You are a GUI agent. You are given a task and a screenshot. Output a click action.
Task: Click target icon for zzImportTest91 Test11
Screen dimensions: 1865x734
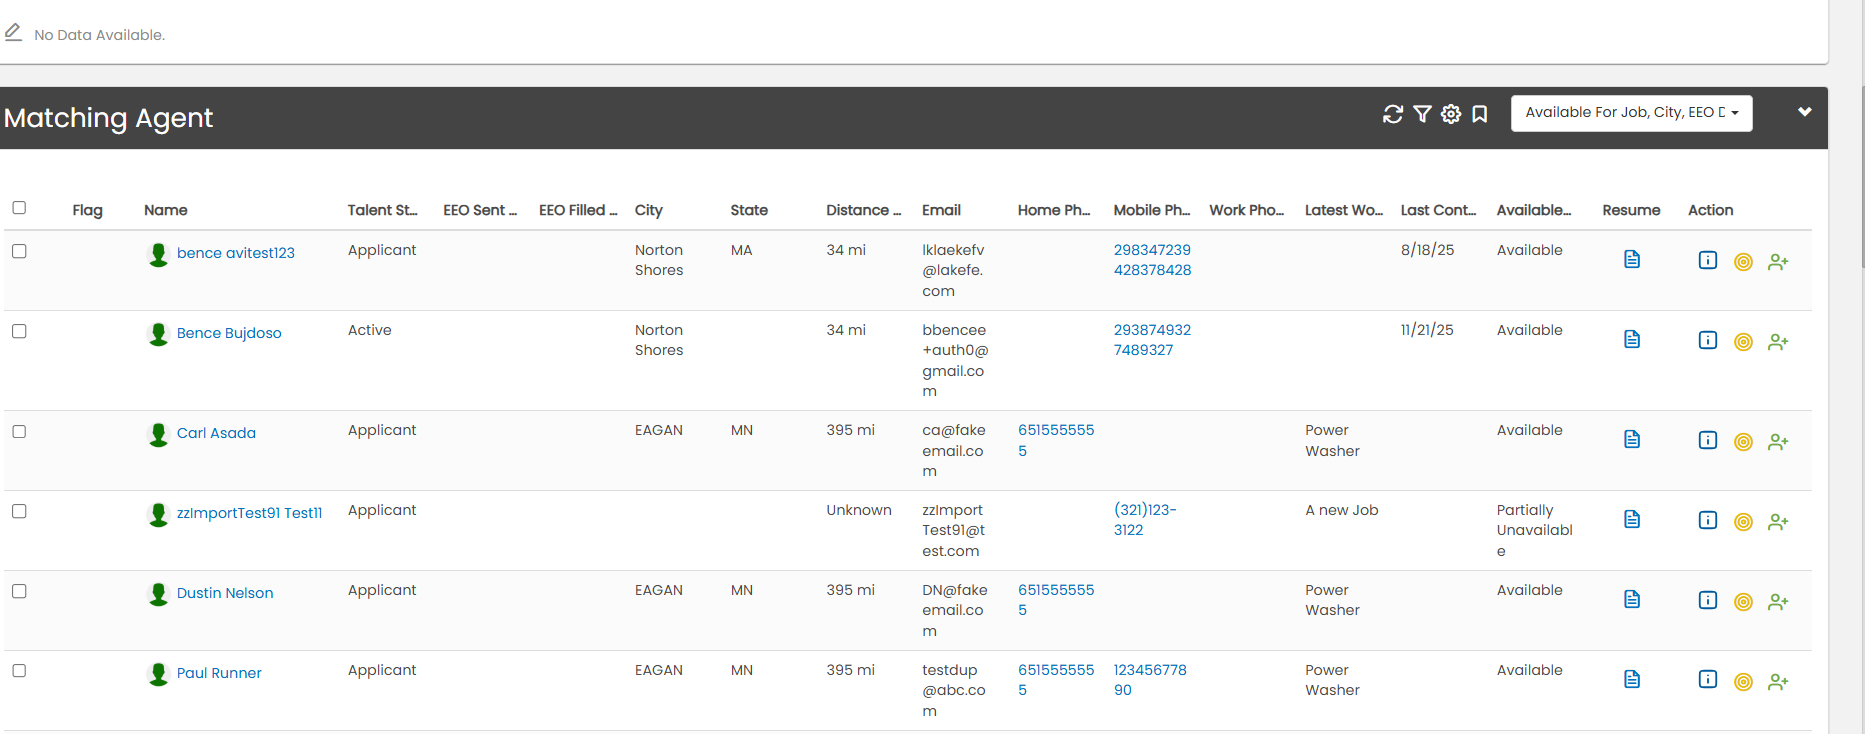(1743, 522)
